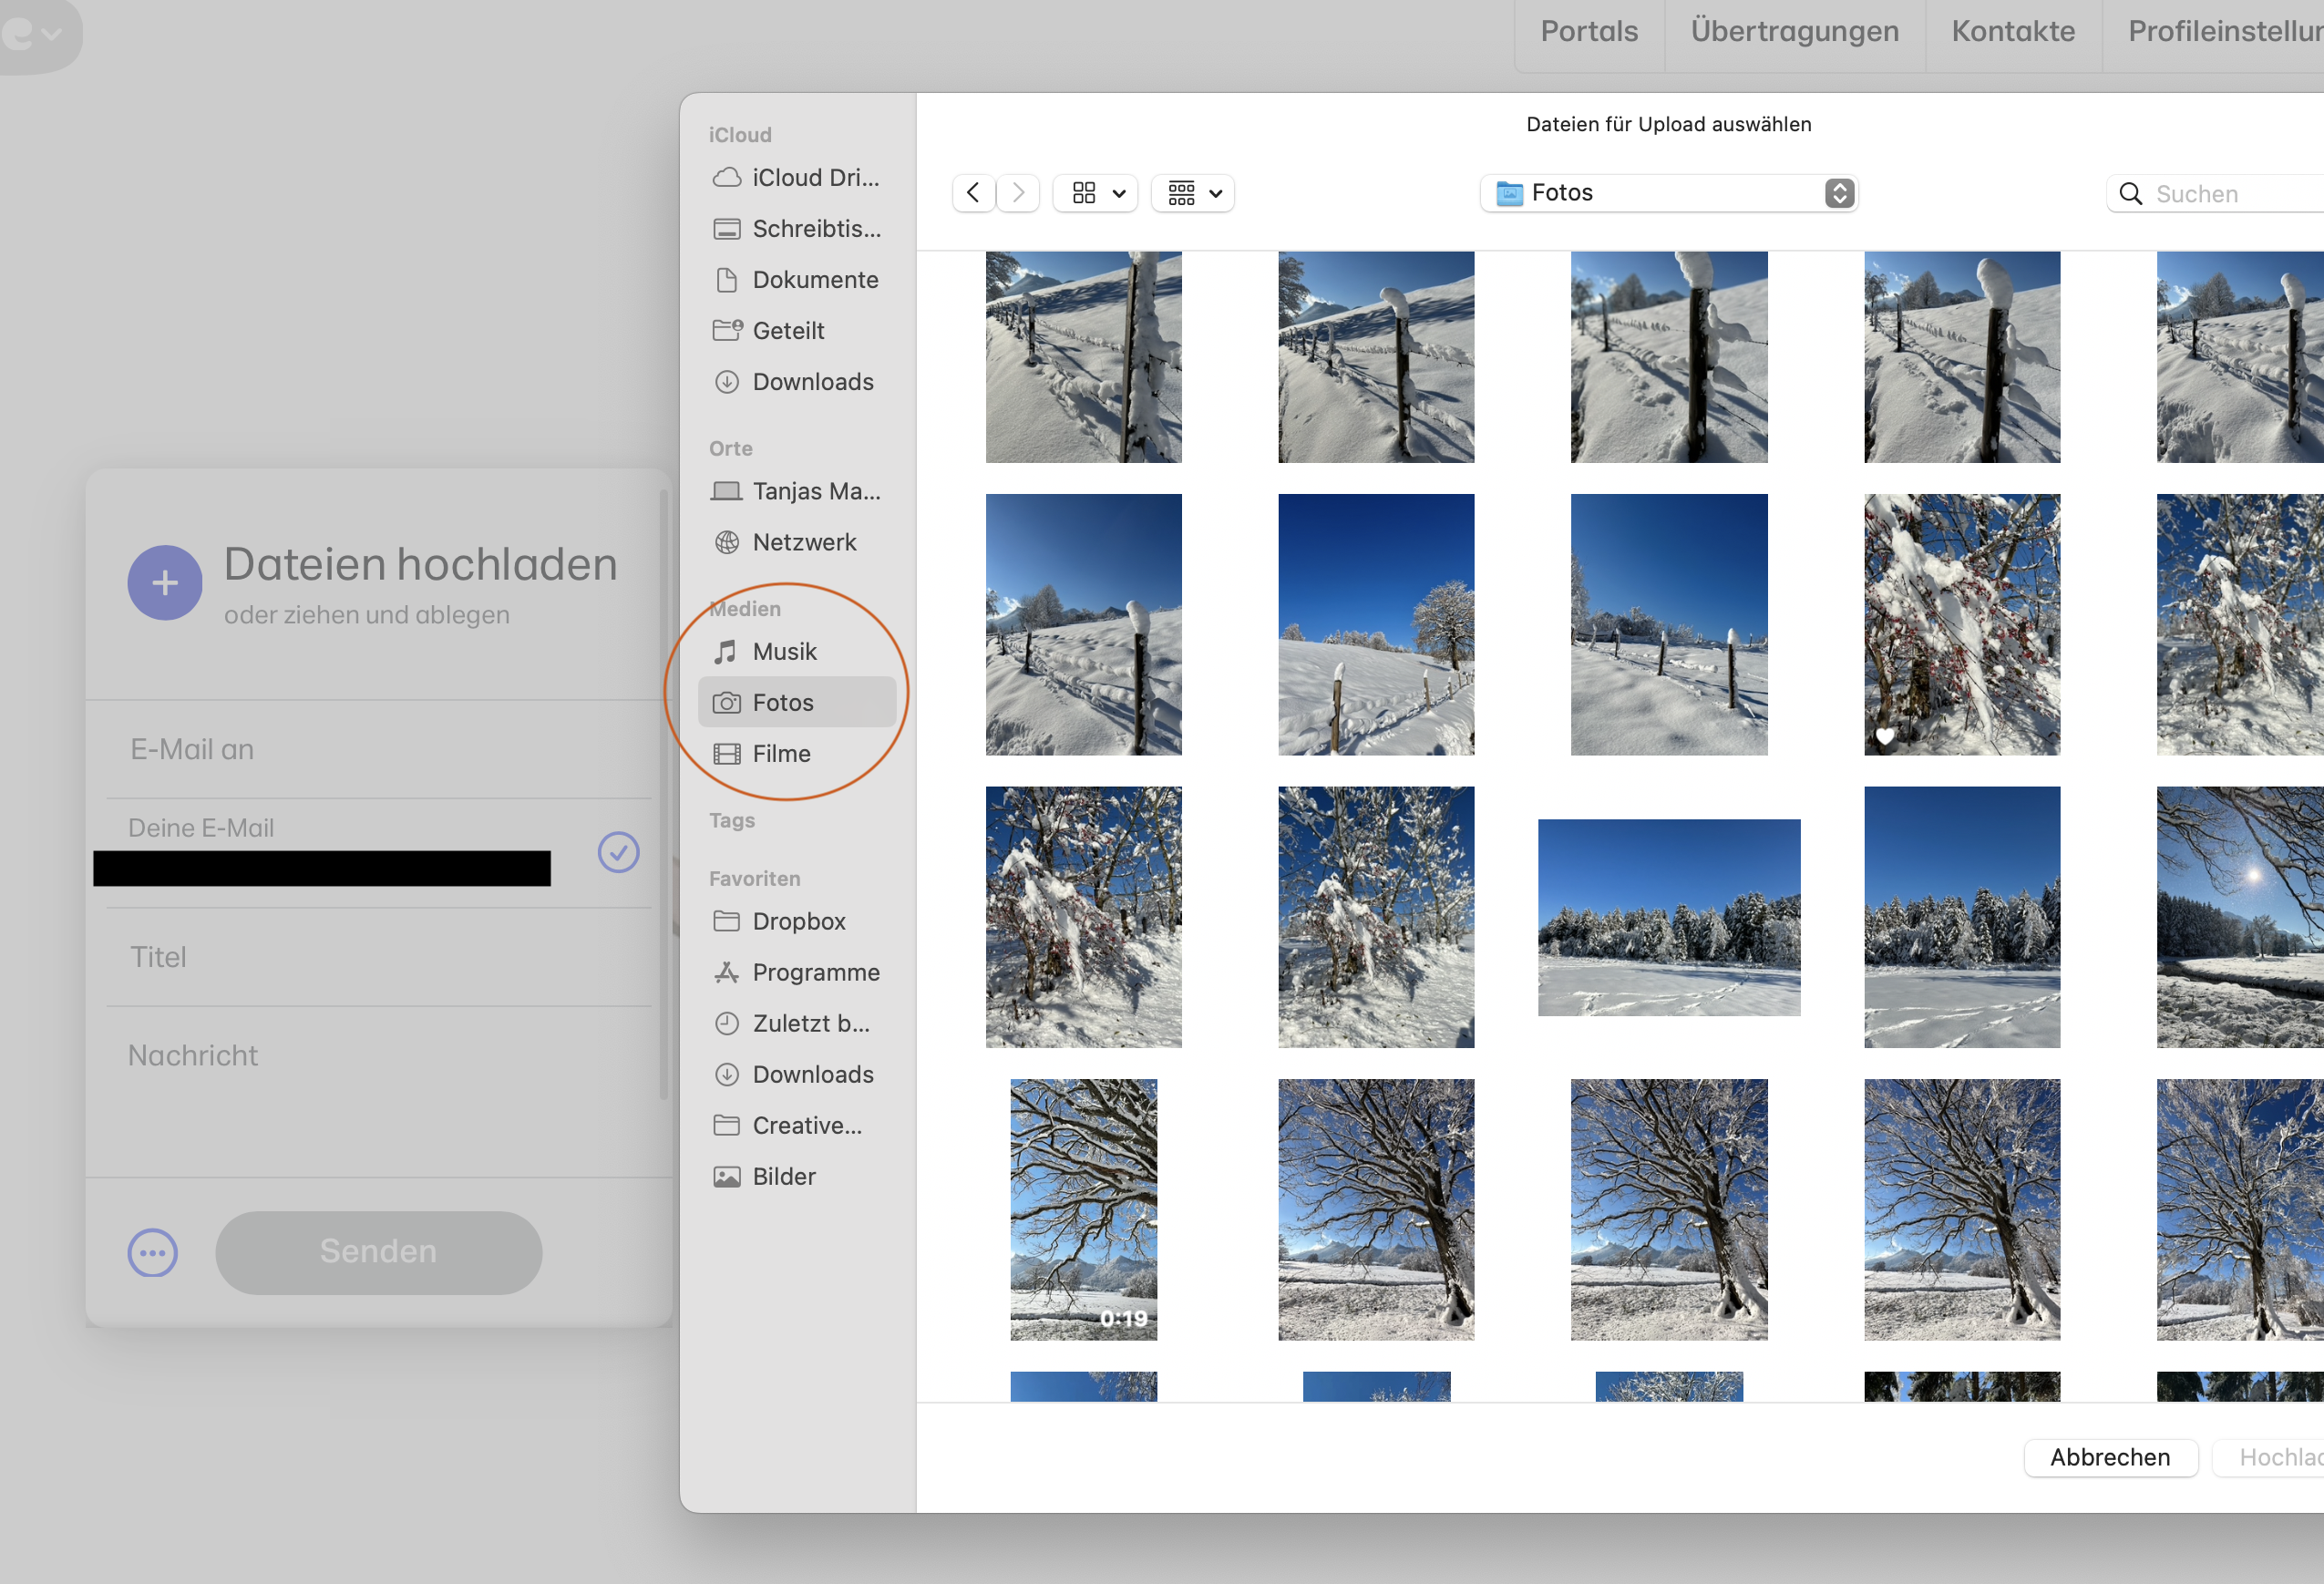The width and height of the screenshot is (2324, 1584).
Task: Click the Abbrechen button
Action: point(2109,1457)
